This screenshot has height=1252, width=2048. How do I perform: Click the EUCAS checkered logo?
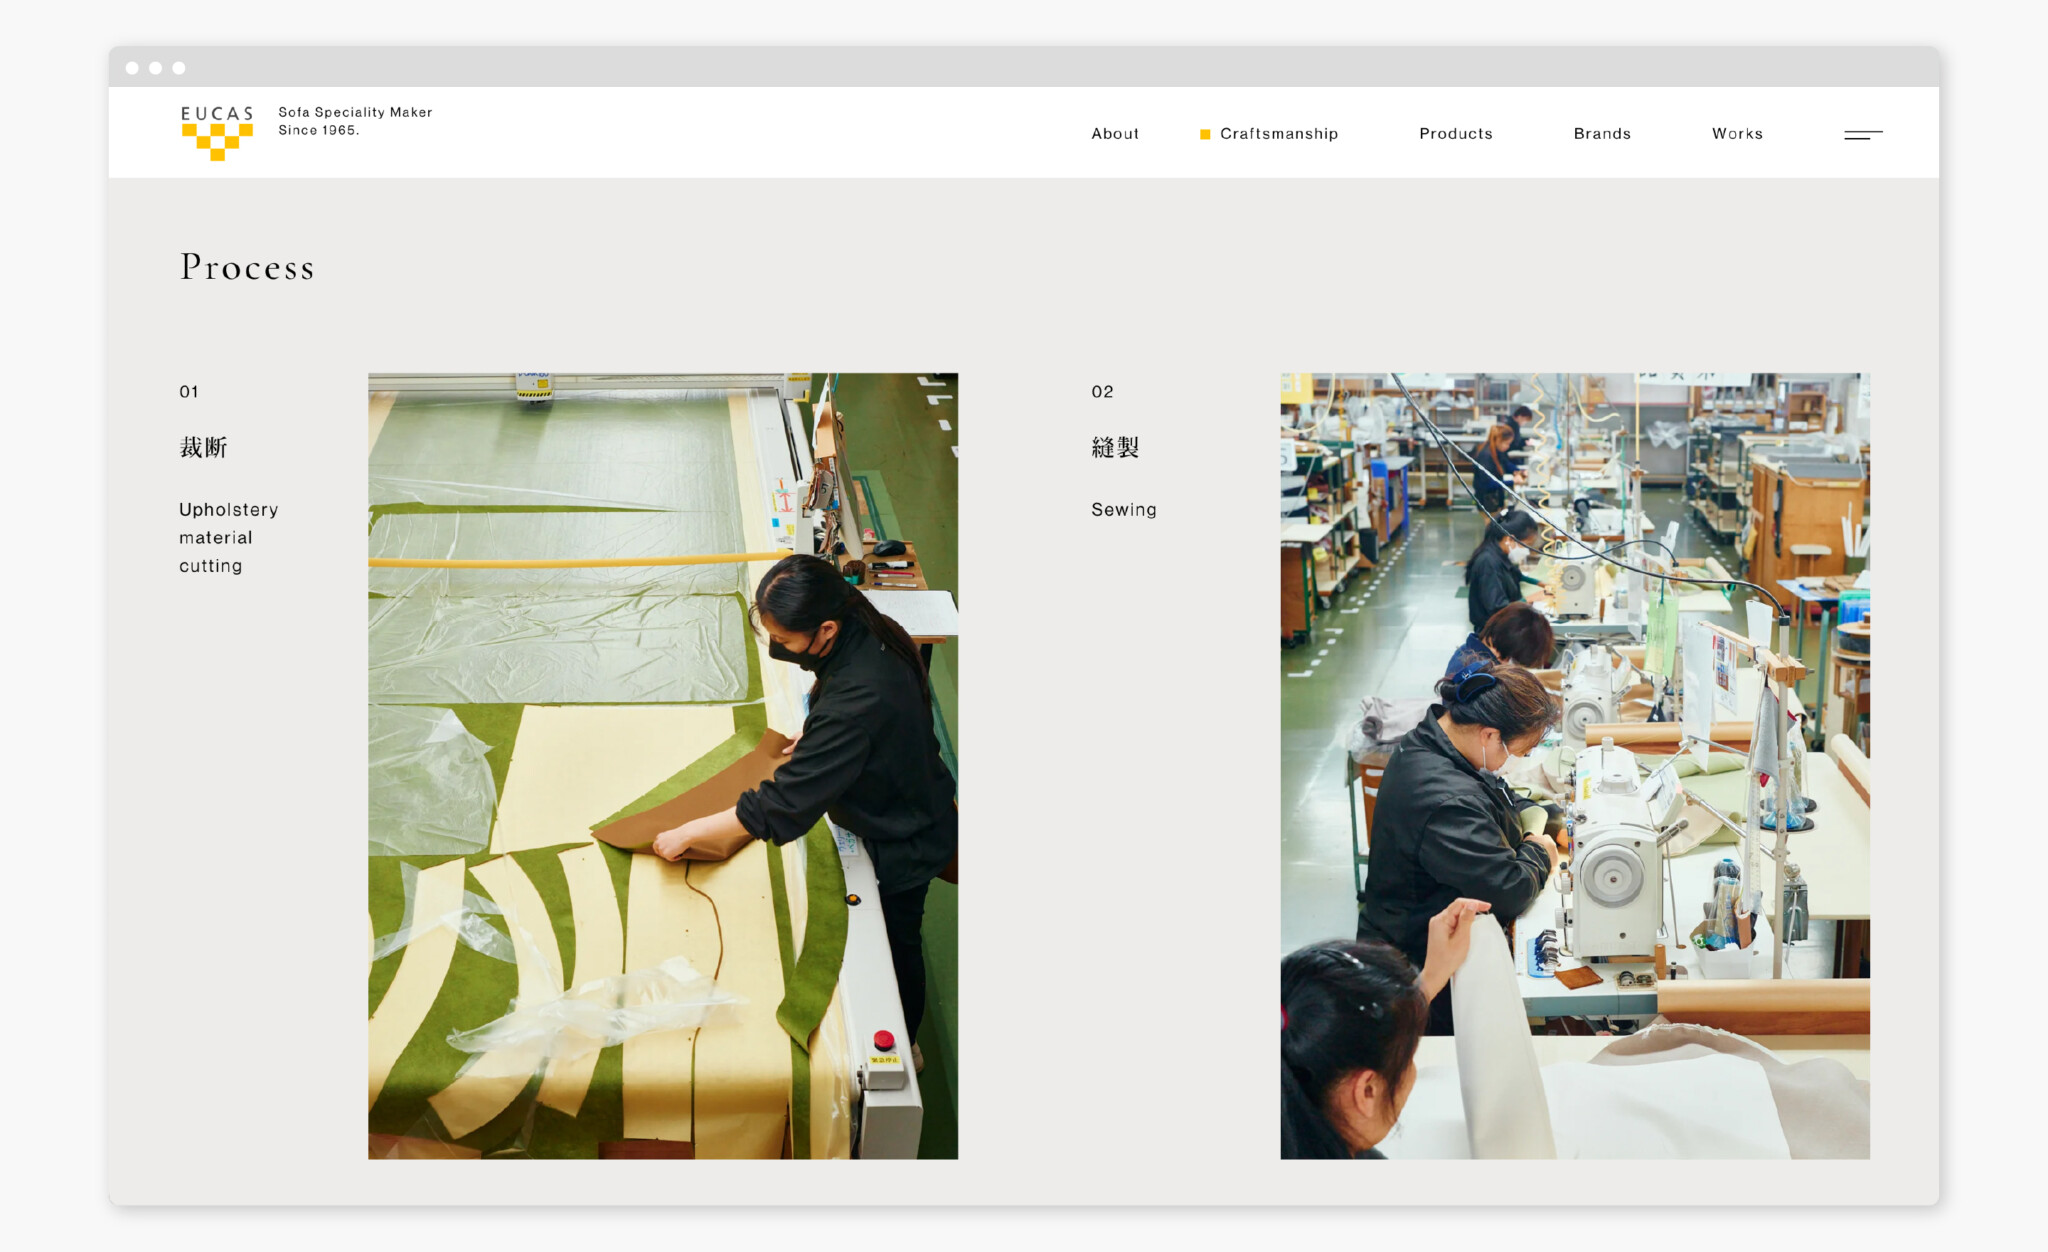[x=217, y=132]
